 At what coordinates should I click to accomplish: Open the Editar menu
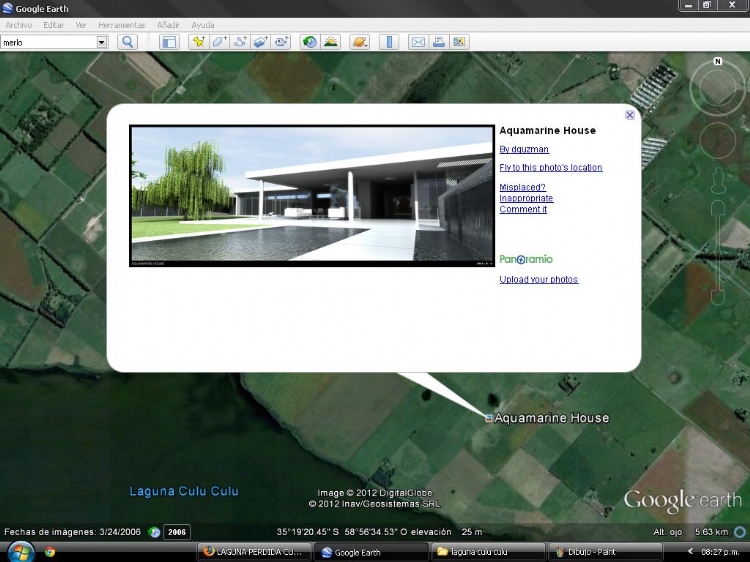(x=54, y=25)
